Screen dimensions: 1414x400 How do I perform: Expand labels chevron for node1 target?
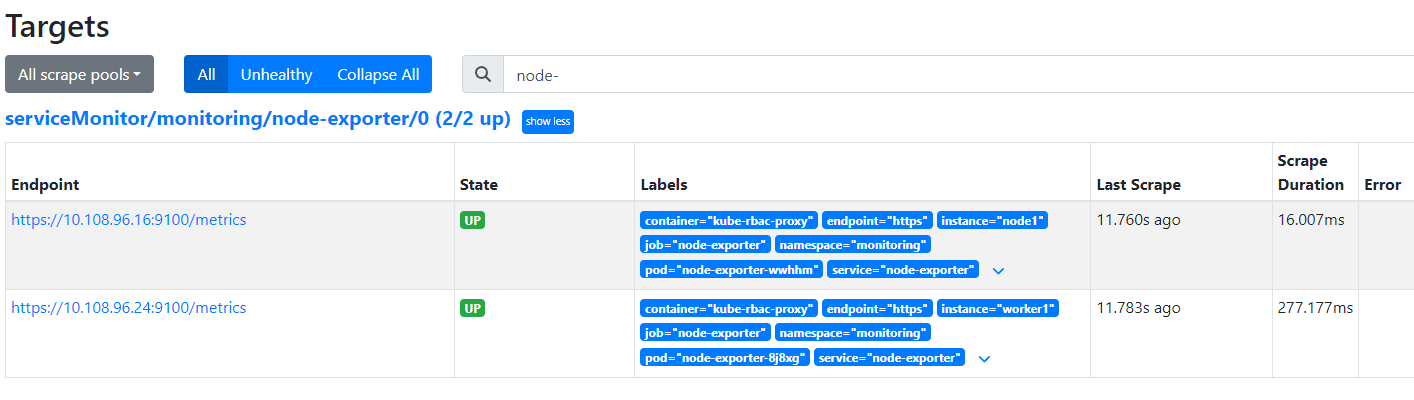[x=997, y=270]
